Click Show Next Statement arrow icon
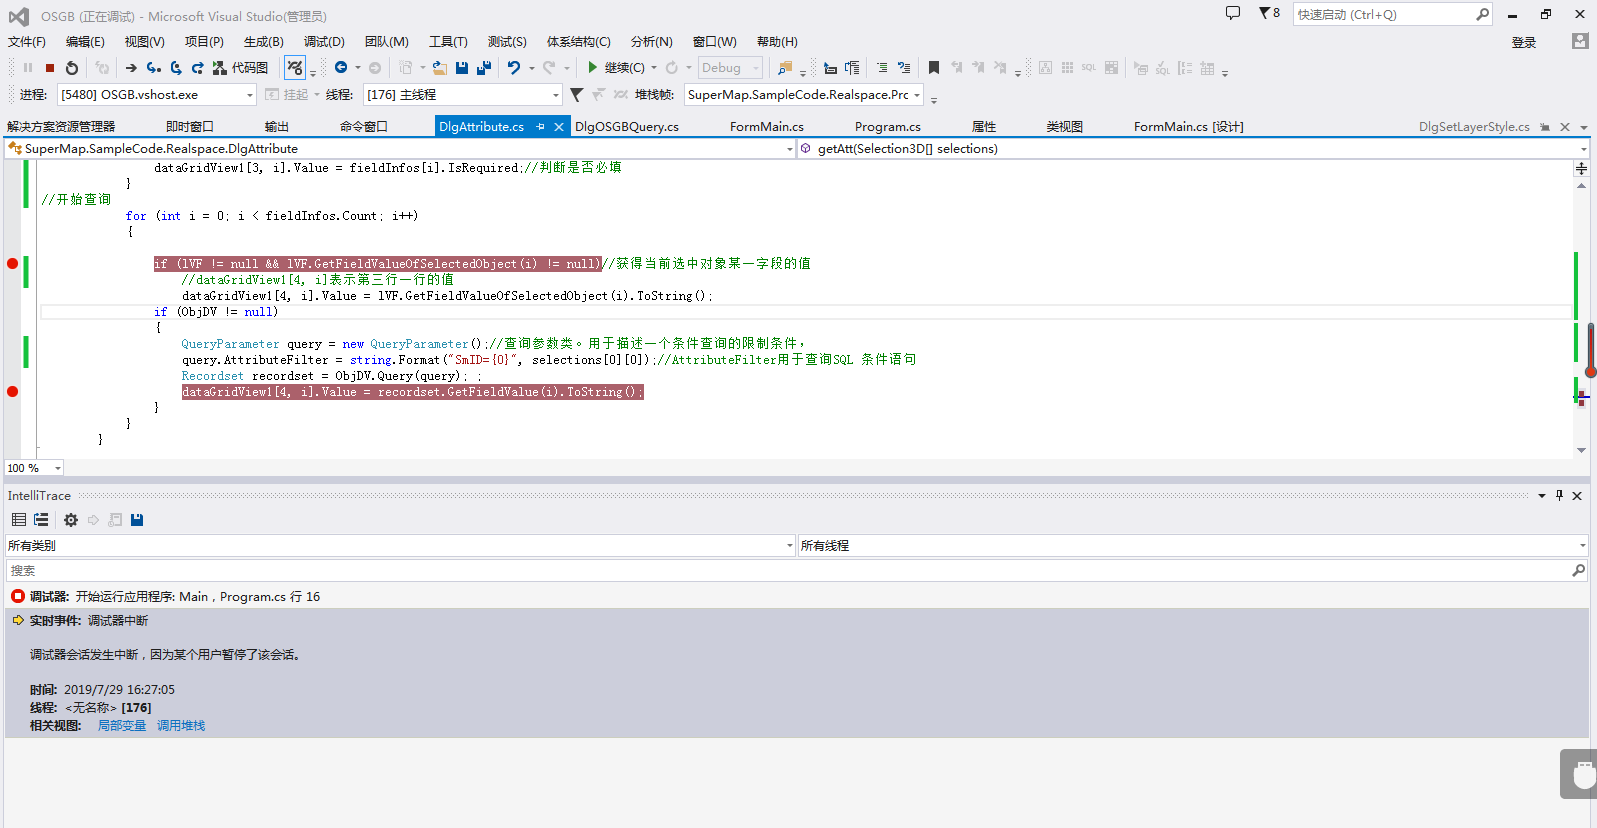Screen dimensions: 1597x828 tap(131, 68)
